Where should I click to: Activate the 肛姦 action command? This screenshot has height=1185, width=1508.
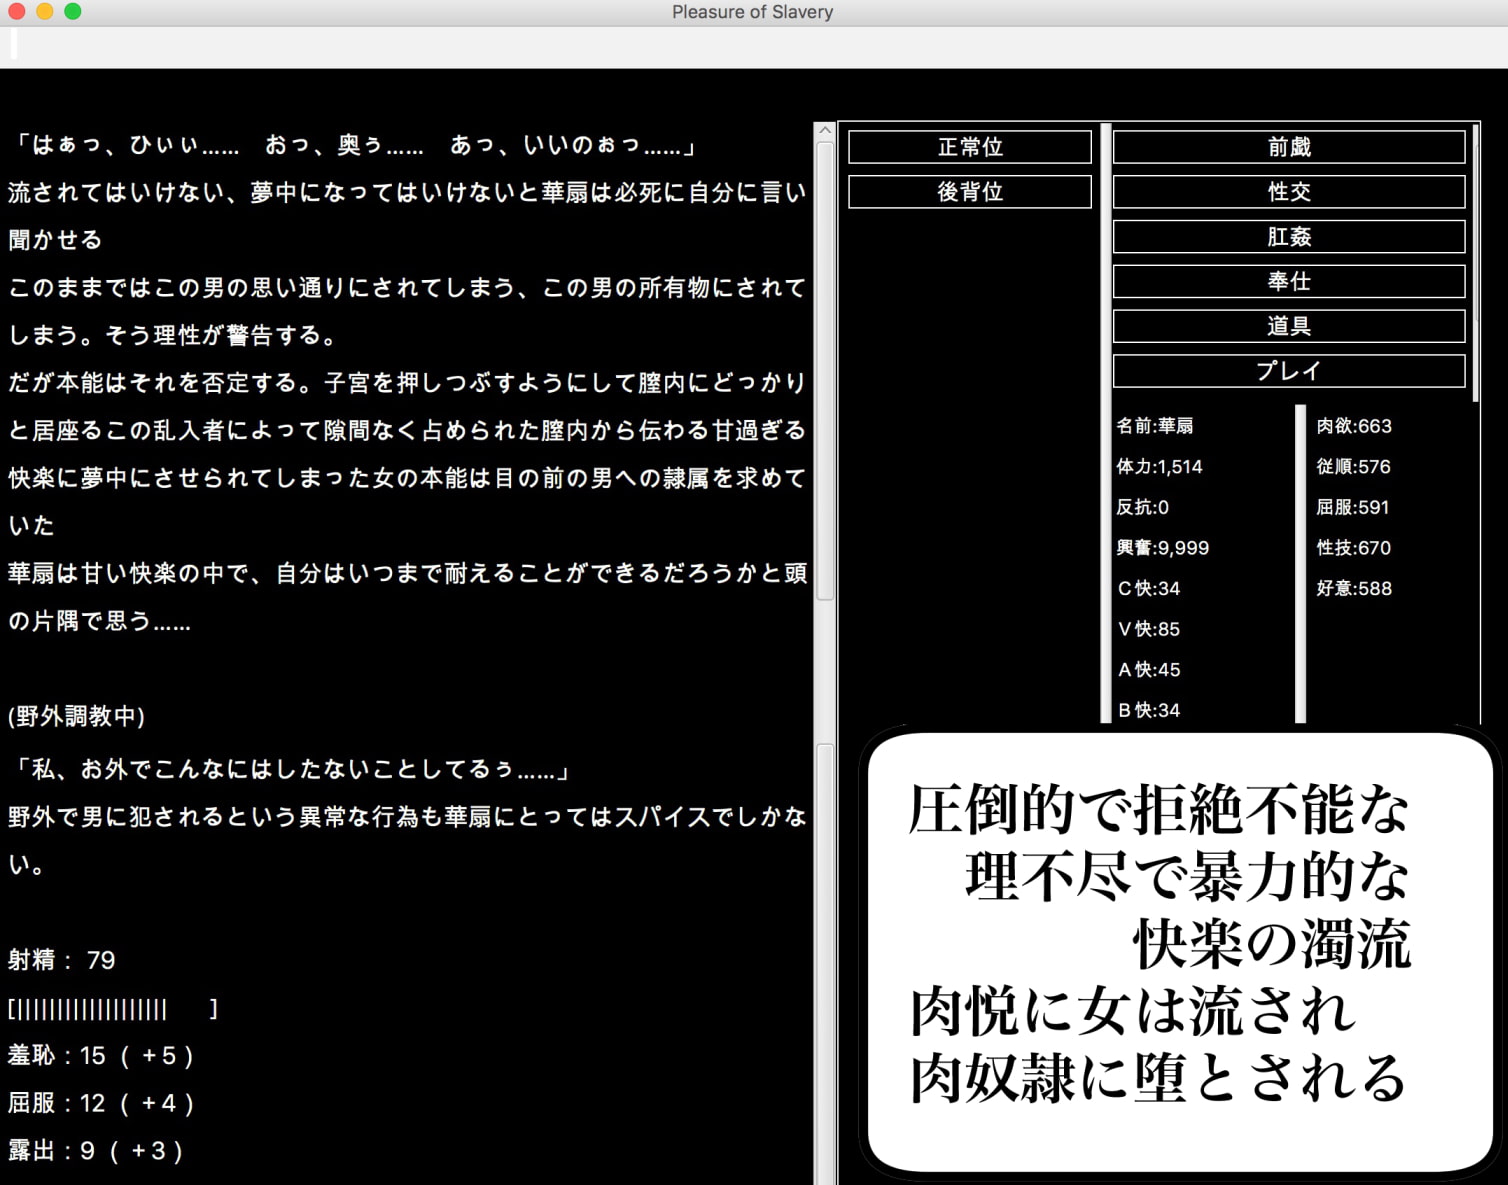(x=1289, y=237)
